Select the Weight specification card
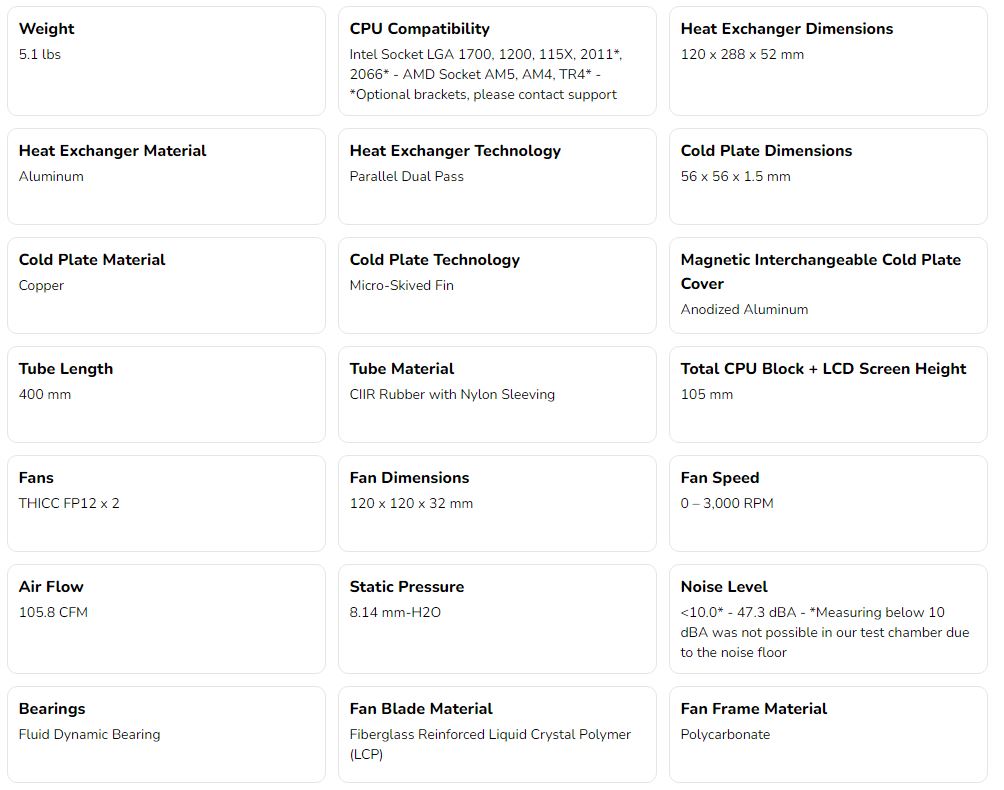 (x=166, y=61)
